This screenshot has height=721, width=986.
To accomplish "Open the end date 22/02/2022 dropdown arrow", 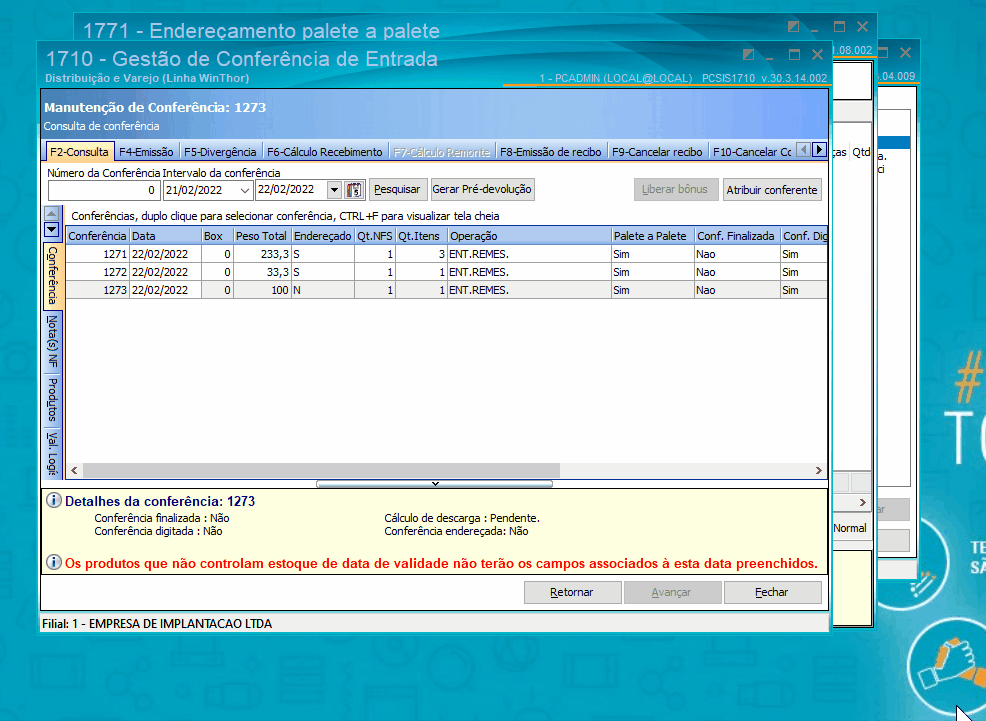I will pos(335,189).
